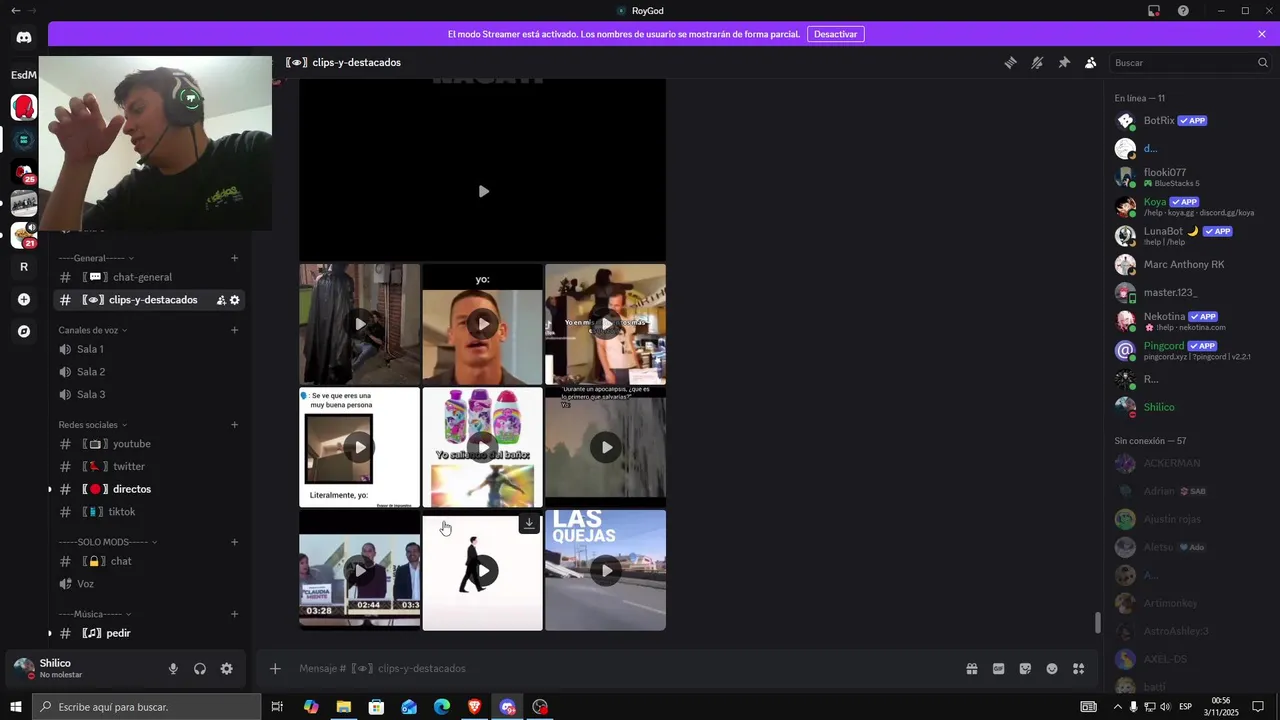Play the walking man video
The width and height of the screenshot is (1280, 720).
483,571
